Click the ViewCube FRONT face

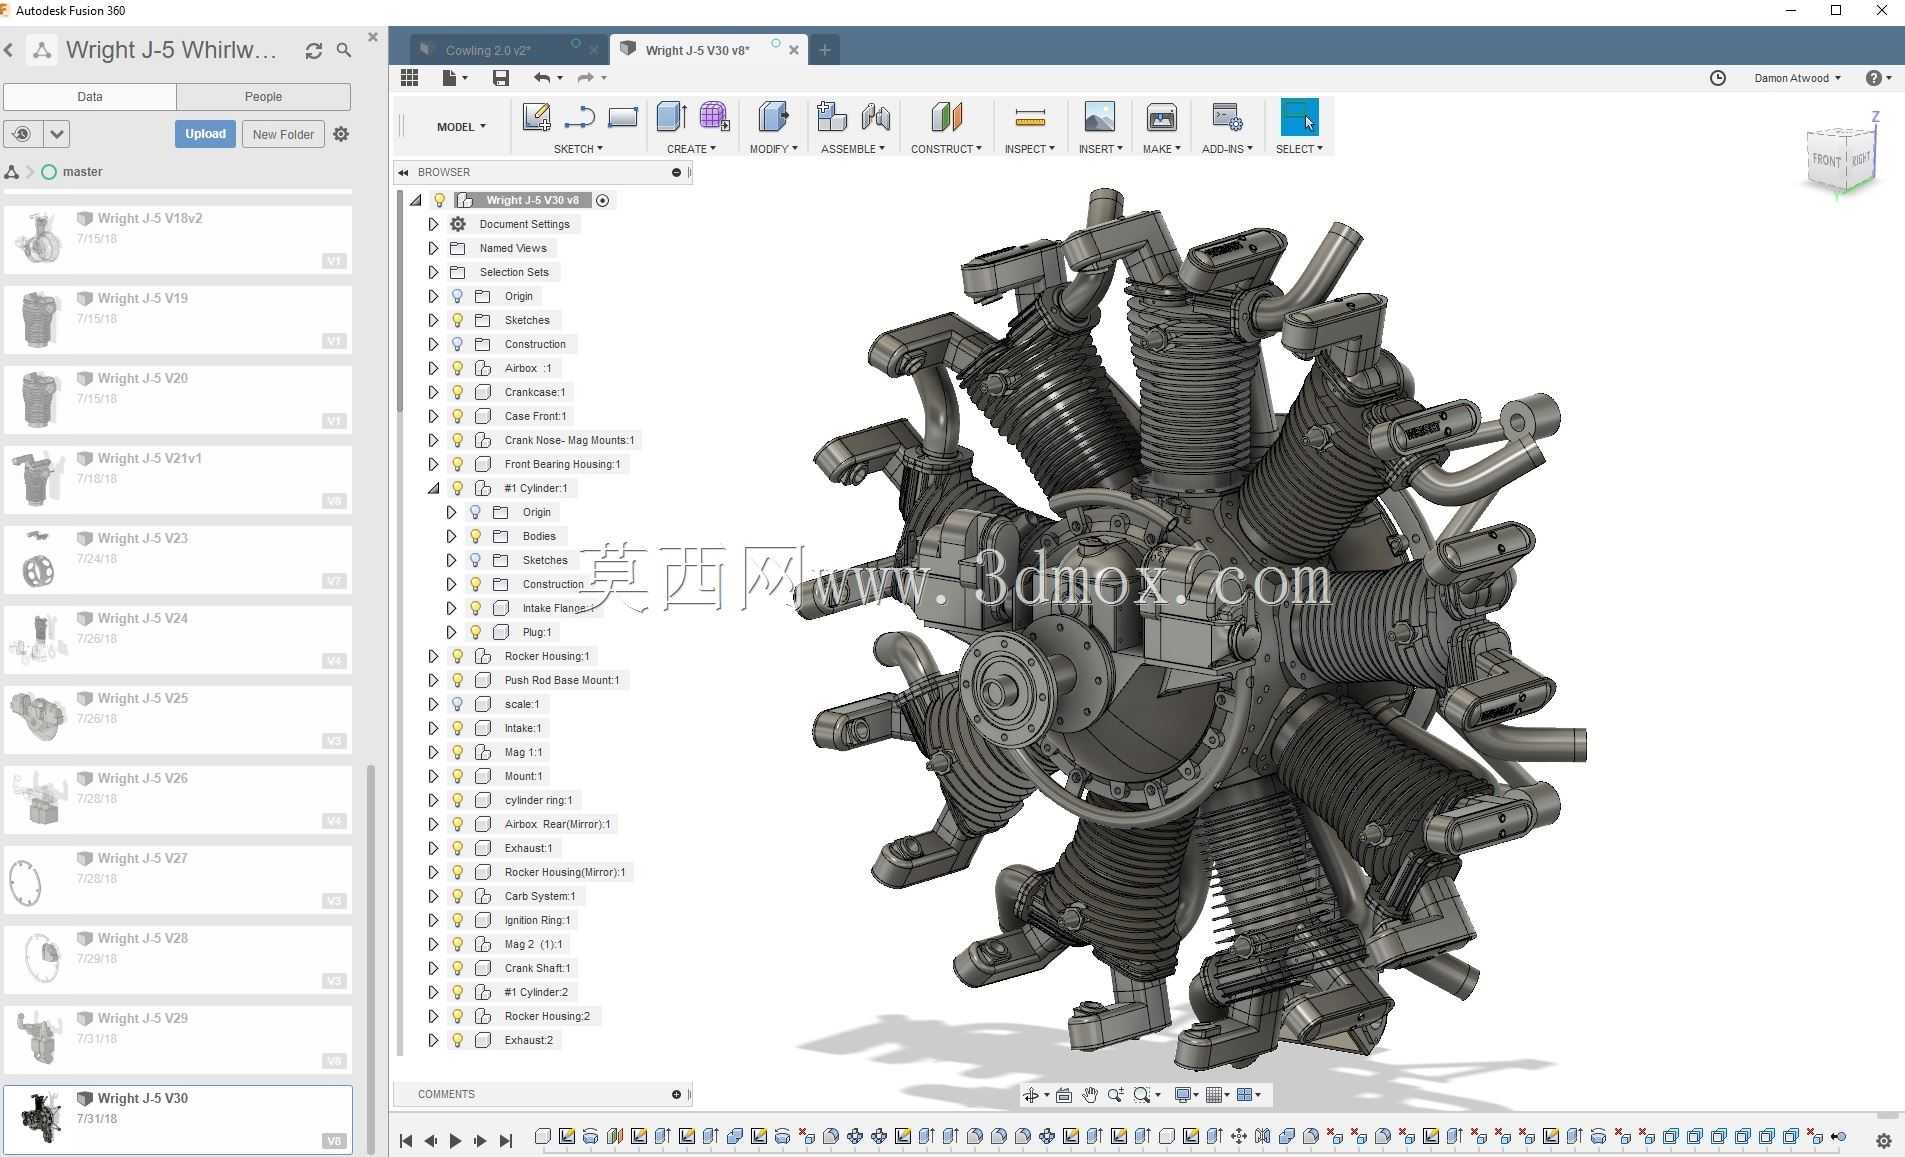pyautogui.click(x=1826, y=160)
